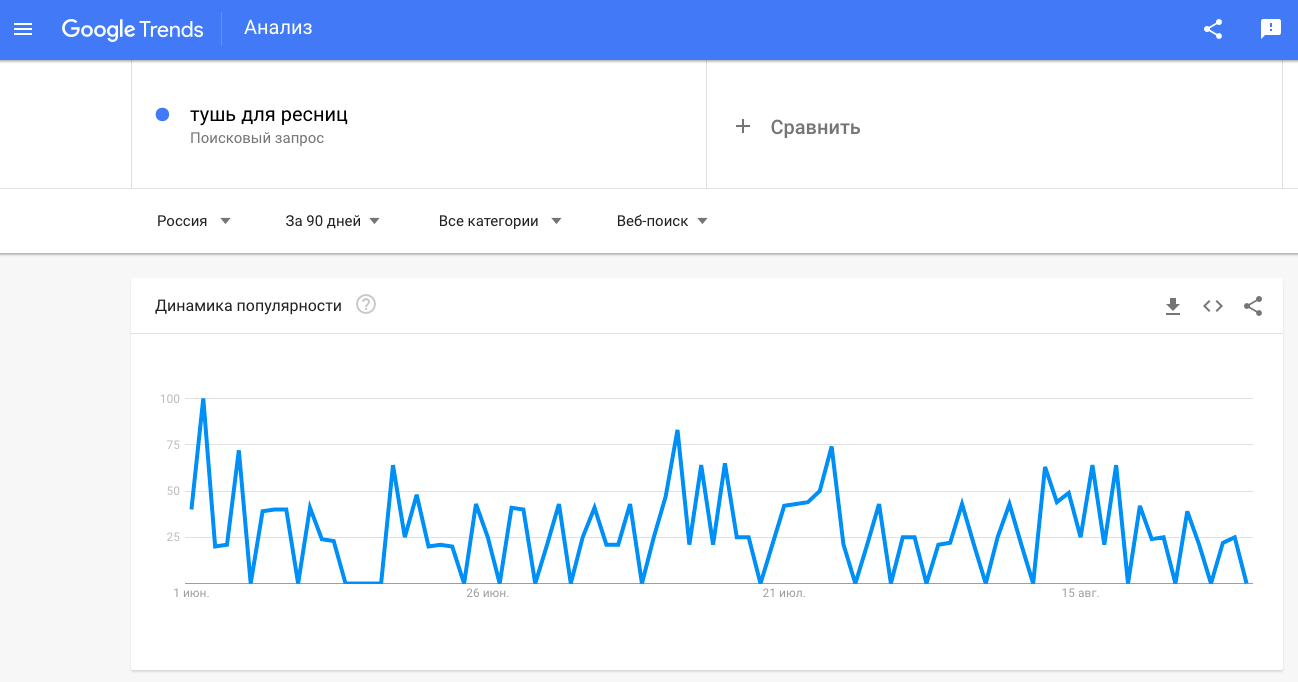Go to Google Trends home logo
This screenshot has width=1298, height=682.
[132, 29]
